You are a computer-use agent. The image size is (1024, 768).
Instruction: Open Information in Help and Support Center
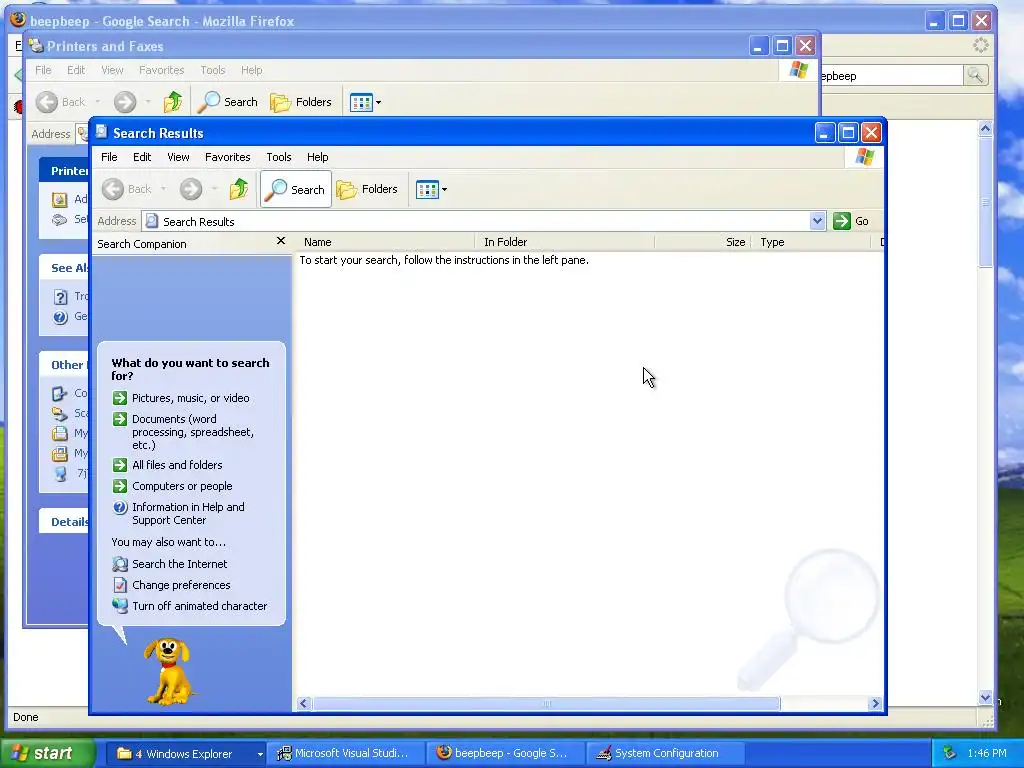(x=188, y=513)
